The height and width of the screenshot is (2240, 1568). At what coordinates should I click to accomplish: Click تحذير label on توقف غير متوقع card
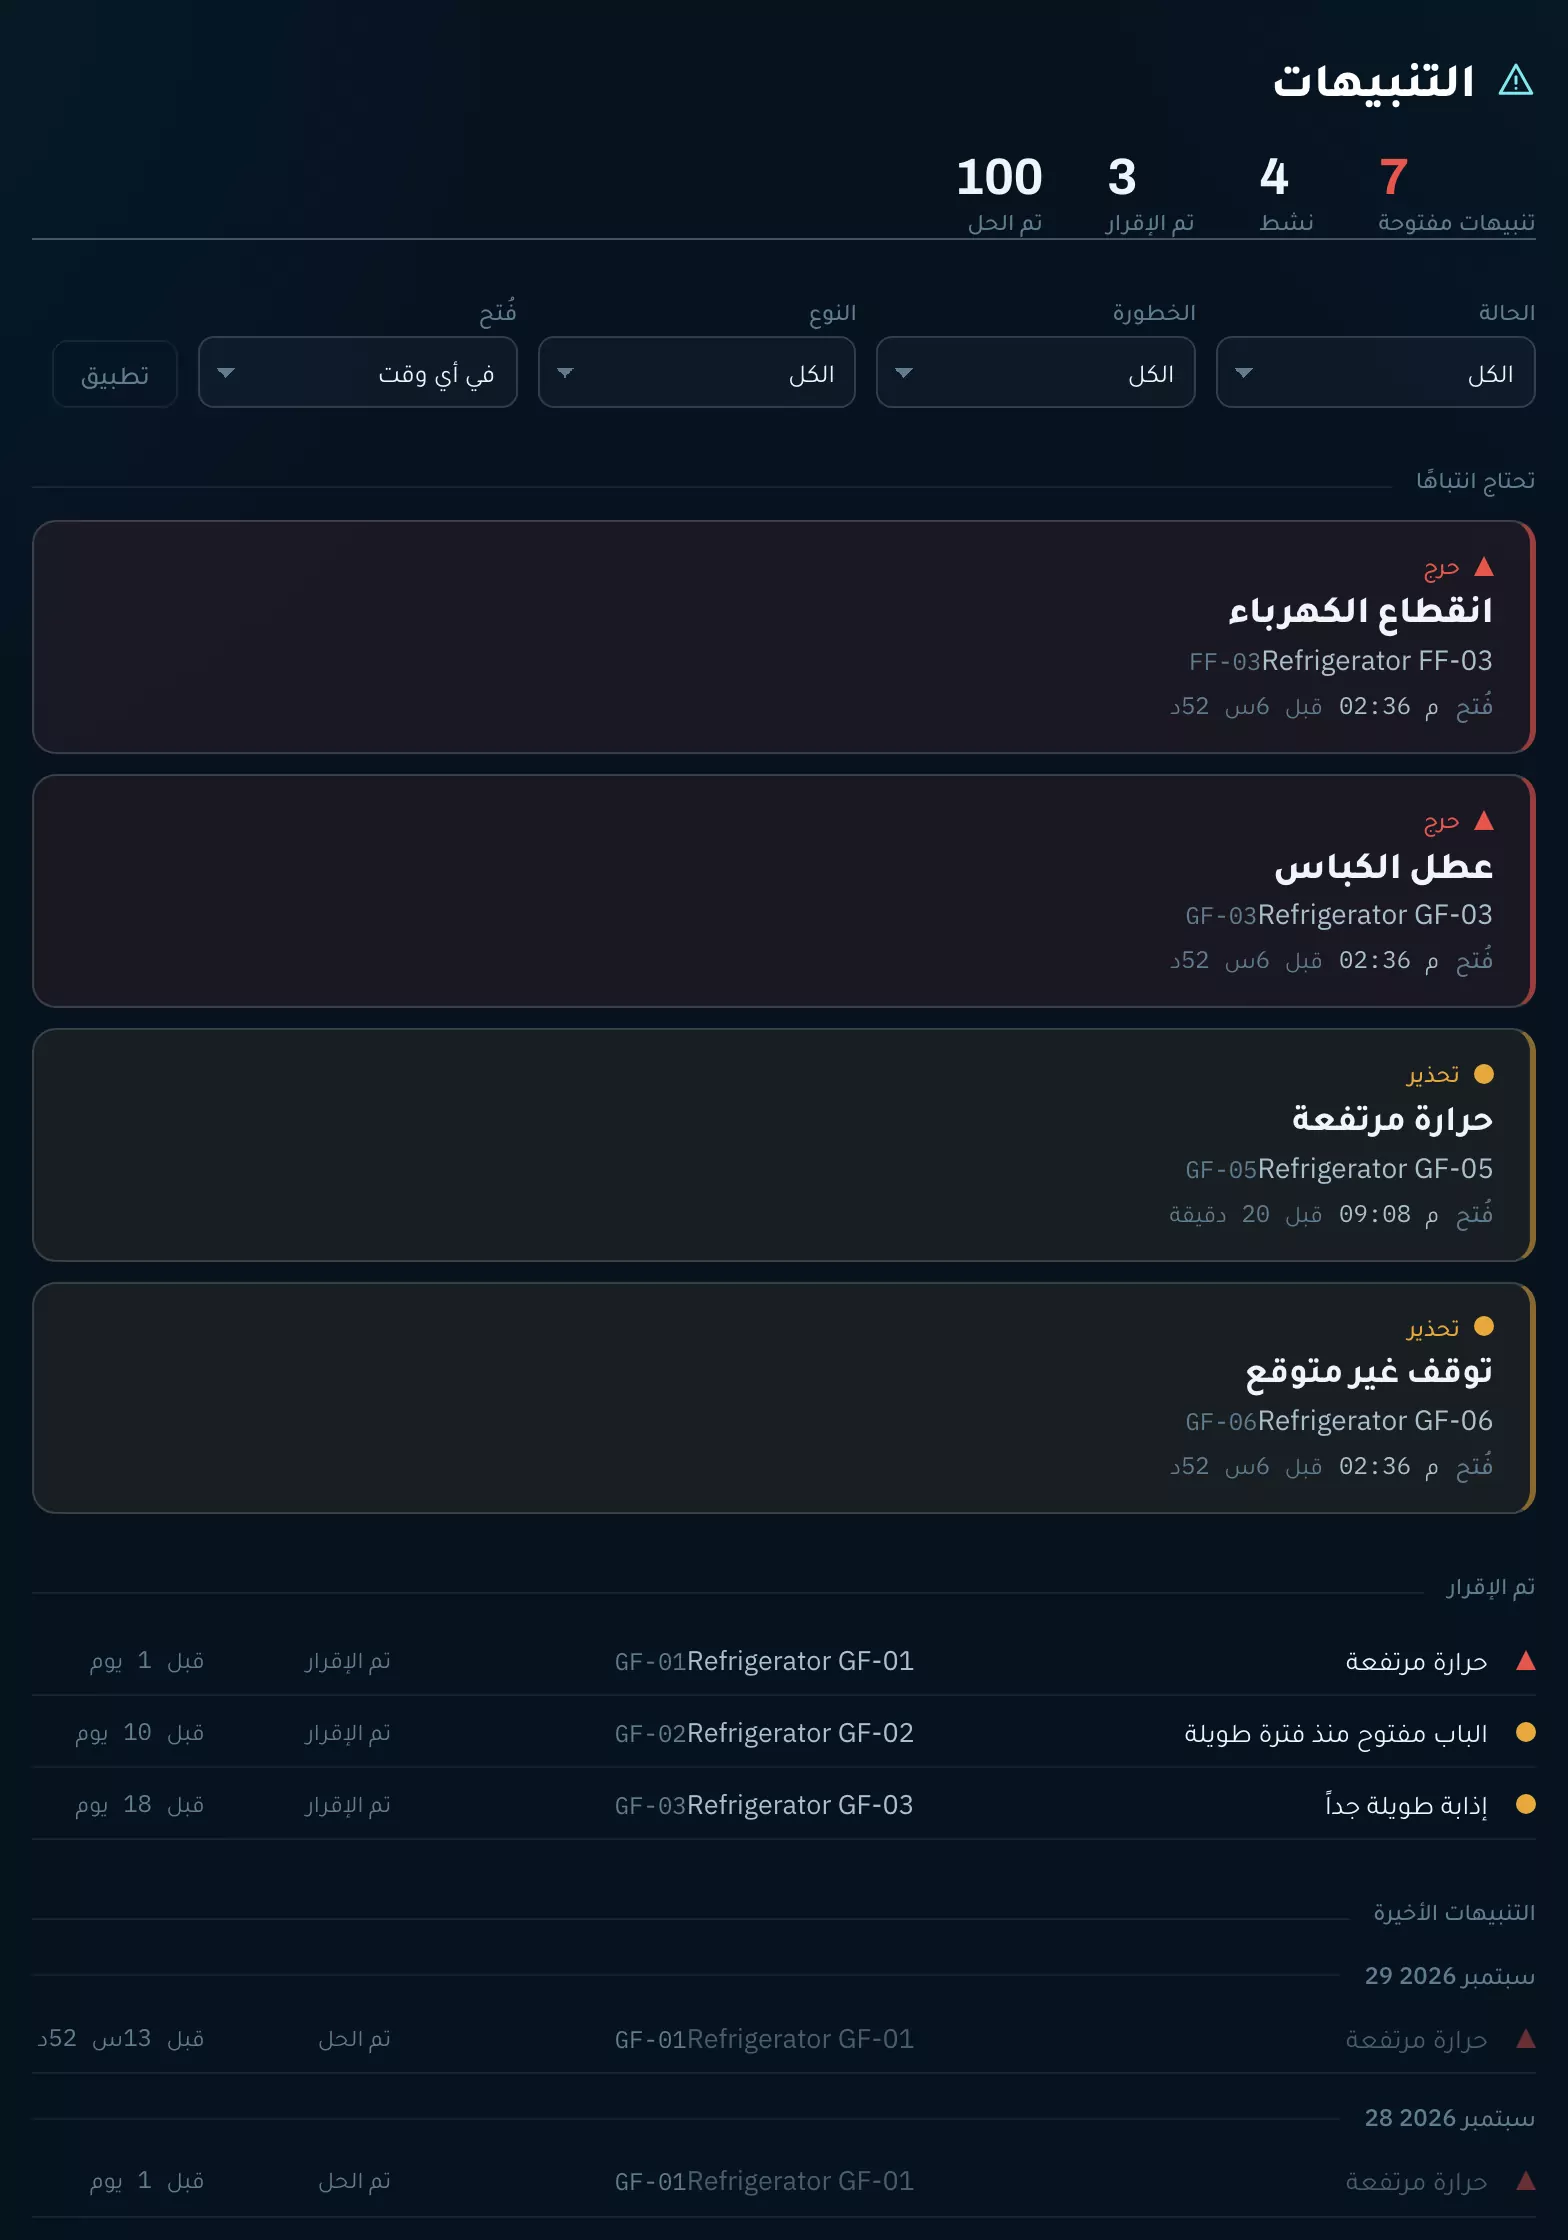click(1433, 1327)
